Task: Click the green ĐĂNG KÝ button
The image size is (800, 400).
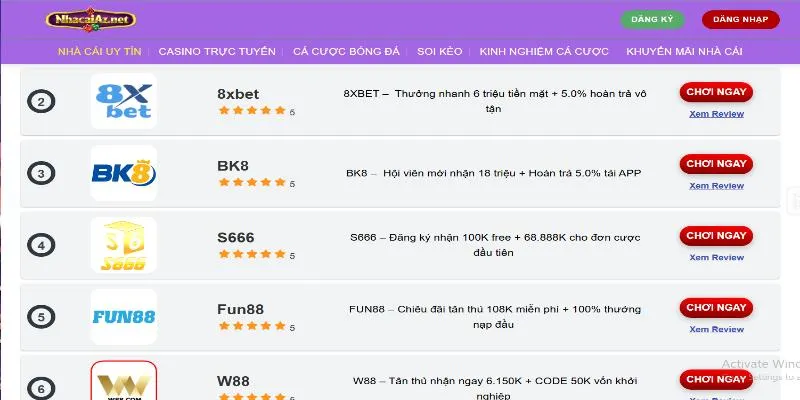Action: tap(652, 19)
